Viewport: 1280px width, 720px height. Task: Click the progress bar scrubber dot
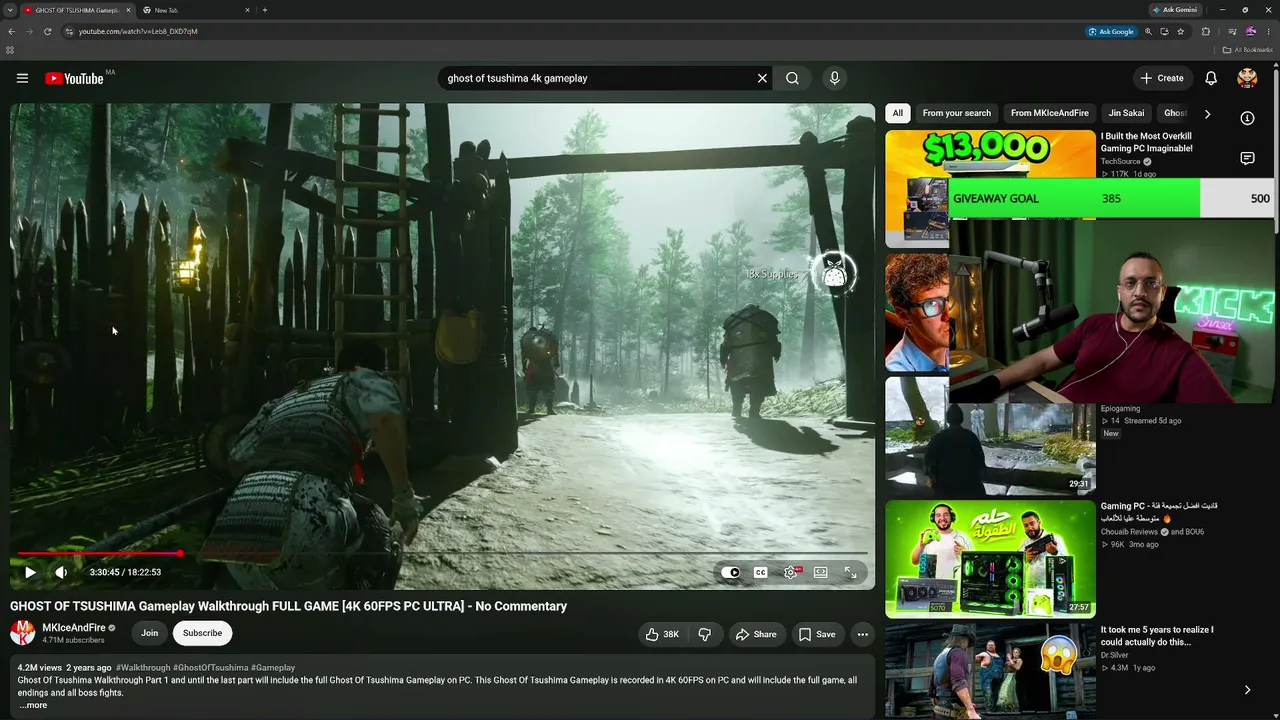coord(181,553)
